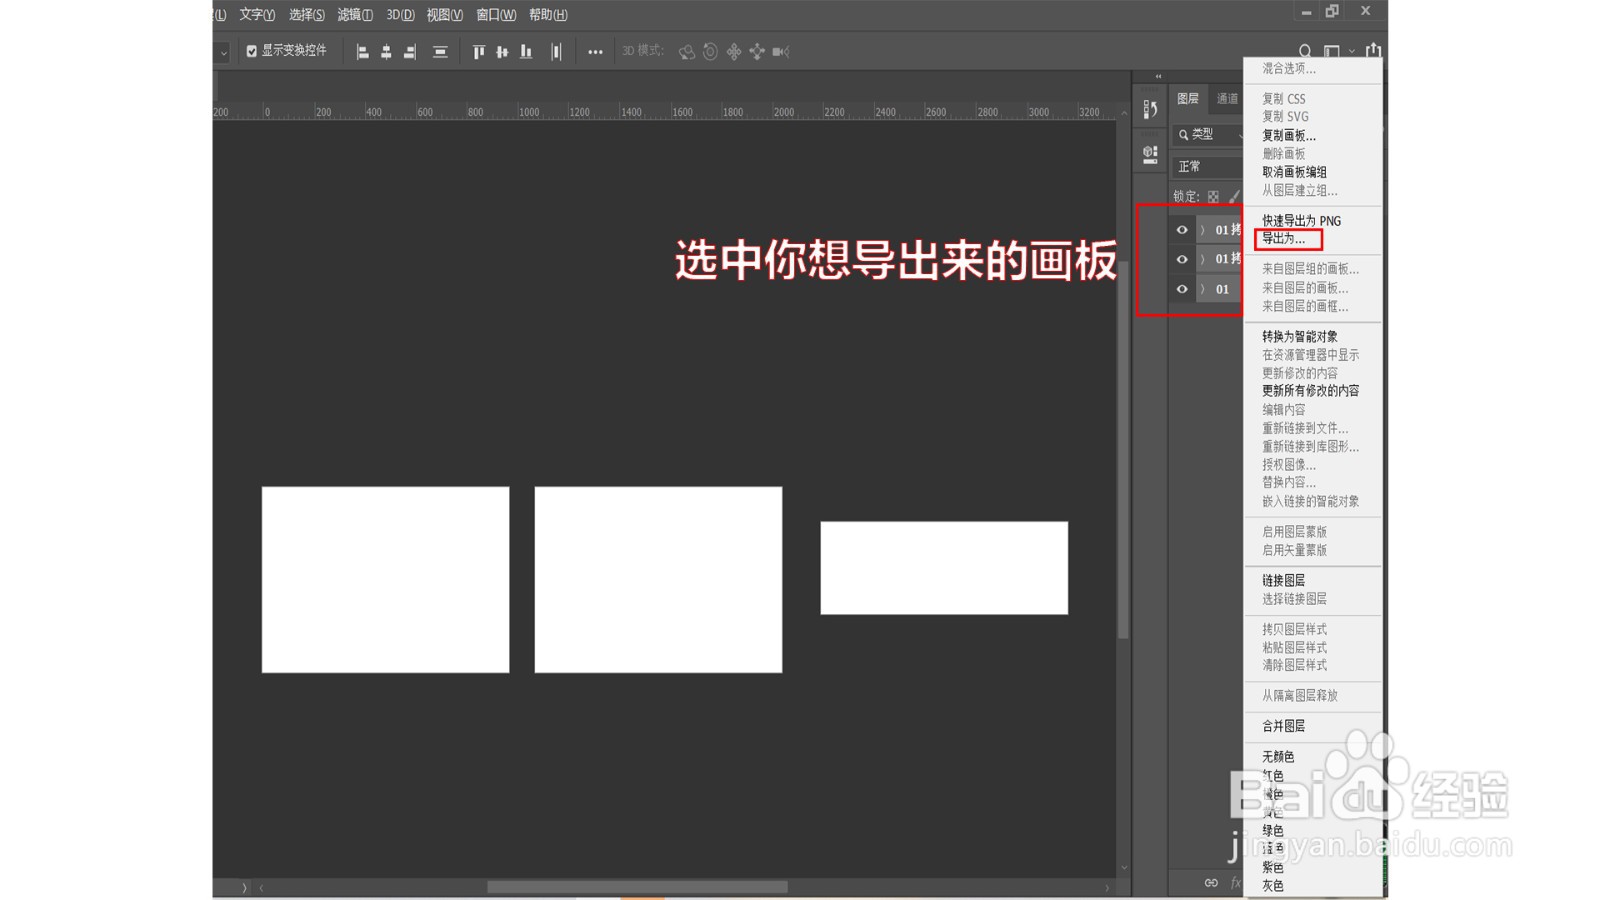Open the 文字(Y) menu
1600x900 pixels.
(x=257, y=15)
